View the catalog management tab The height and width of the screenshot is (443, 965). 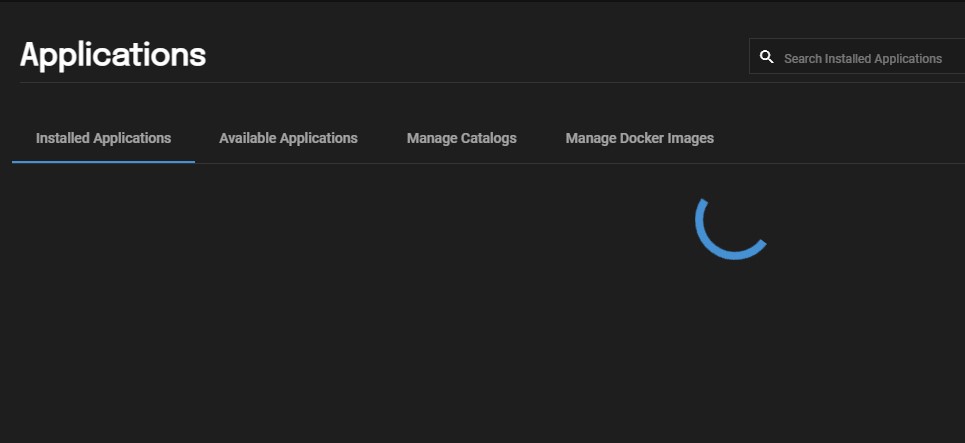[462, 138]
